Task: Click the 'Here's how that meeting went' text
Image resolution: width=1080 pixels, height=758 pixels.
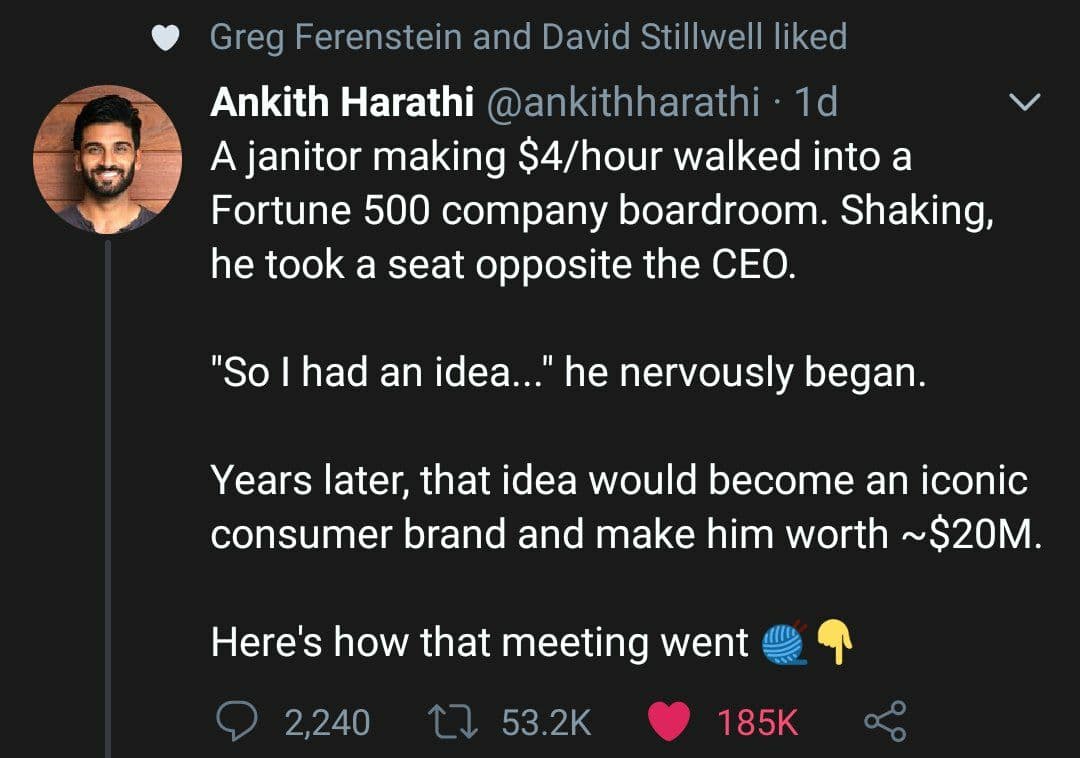Action: click(479, 642)
